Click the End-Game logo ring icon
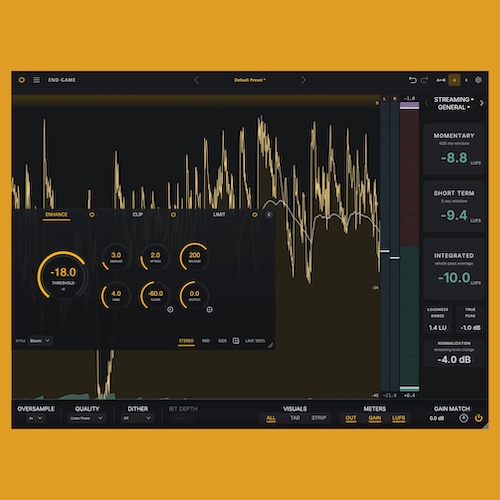Screen dimensions: 500x500 click(22, 80)
